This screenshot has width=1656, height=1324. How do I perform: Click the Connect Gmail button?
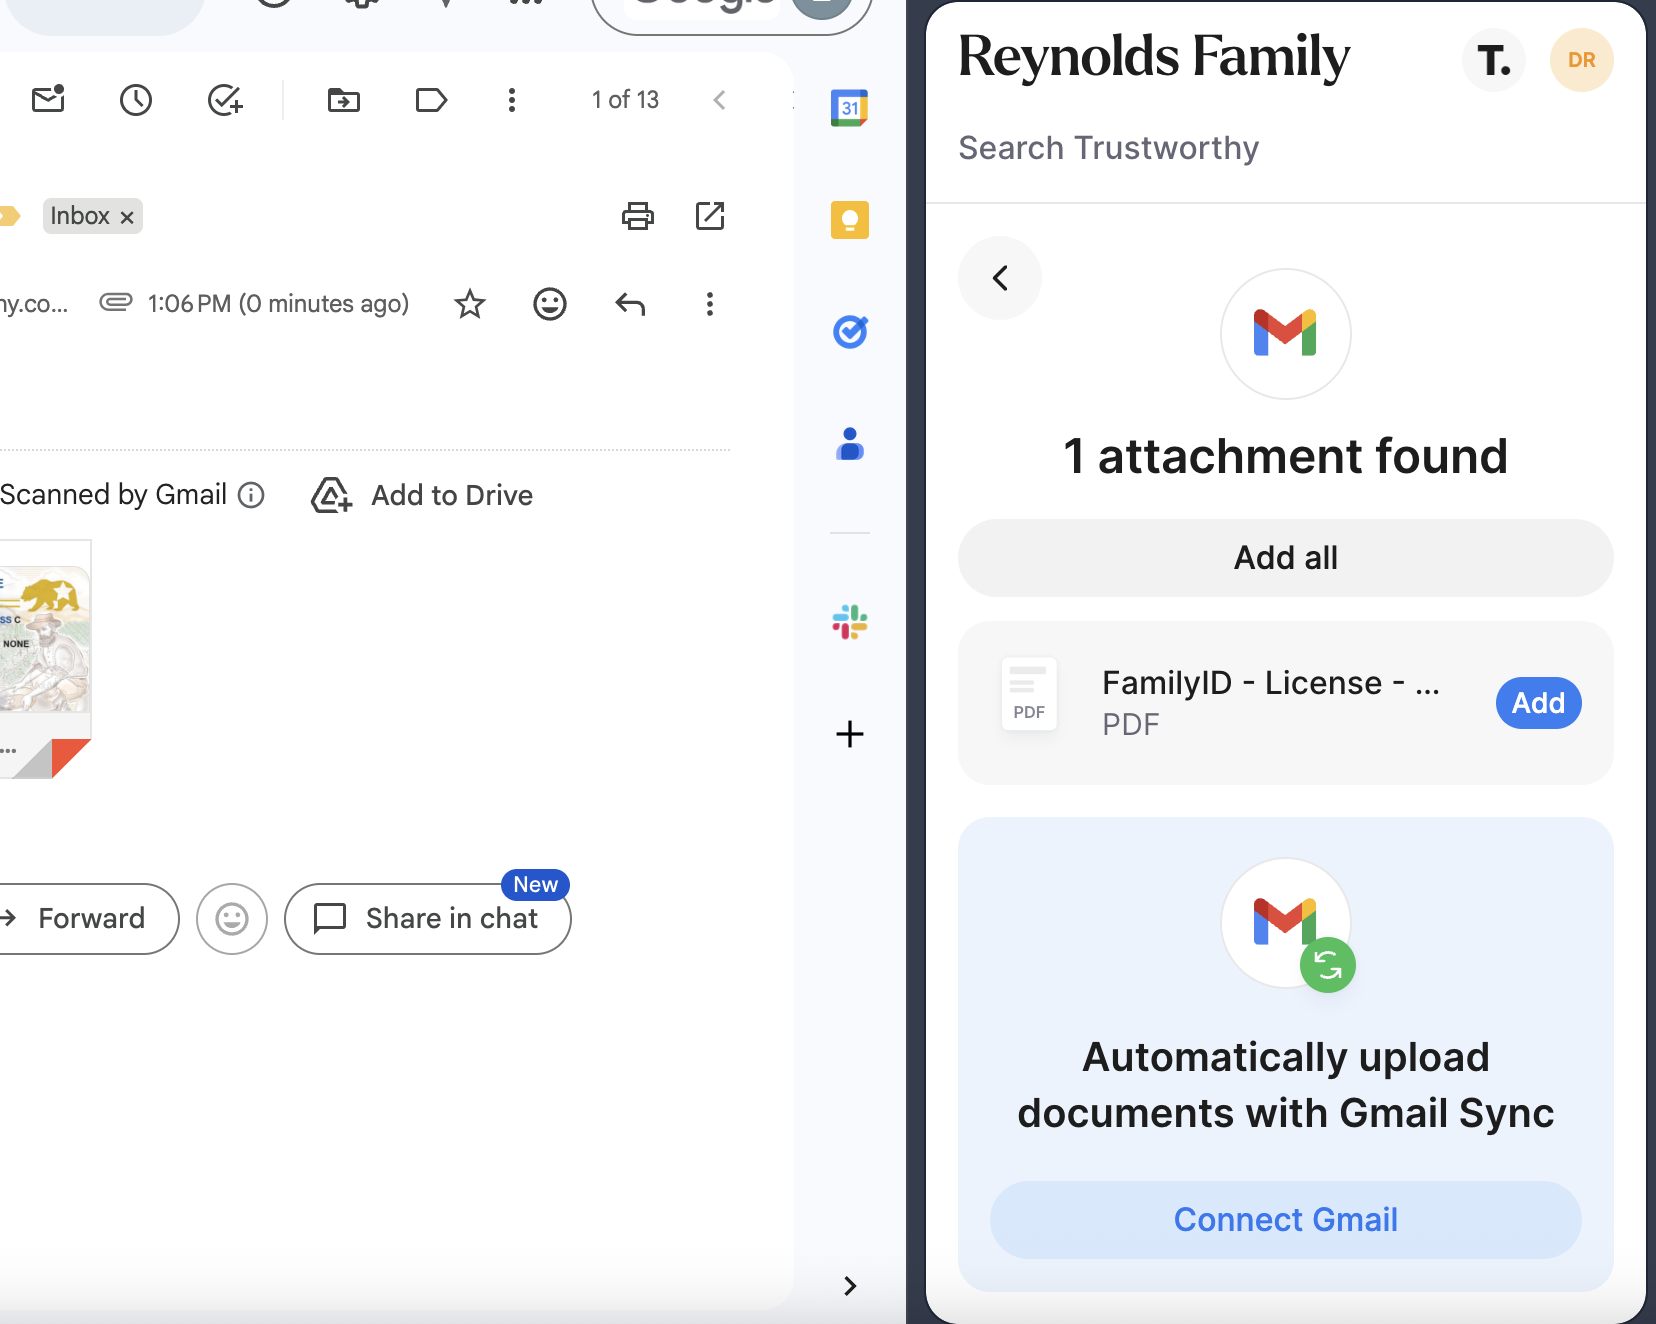pos(1285,1220)
